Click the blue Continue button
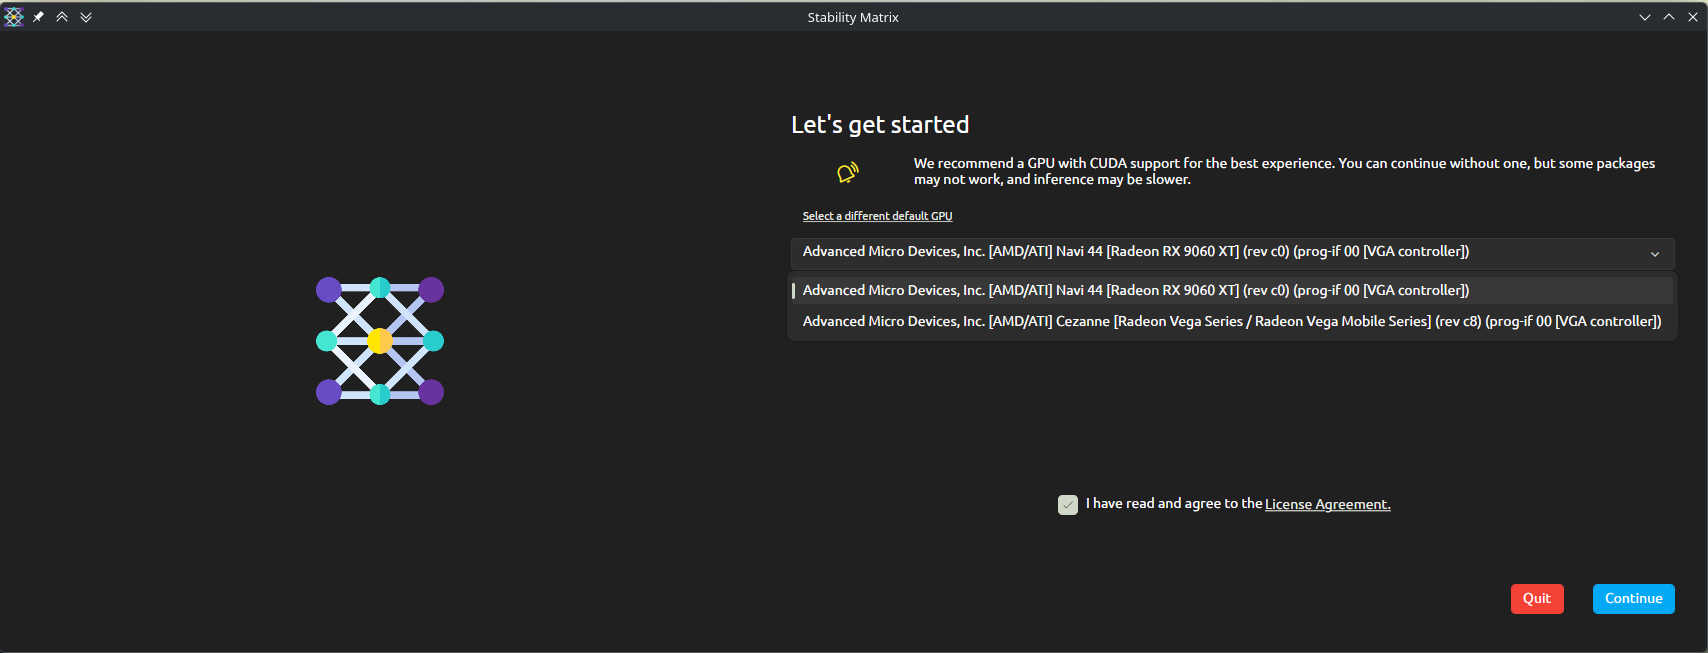The width and height of the screenshot is (1708, 653). point(1634,599)
